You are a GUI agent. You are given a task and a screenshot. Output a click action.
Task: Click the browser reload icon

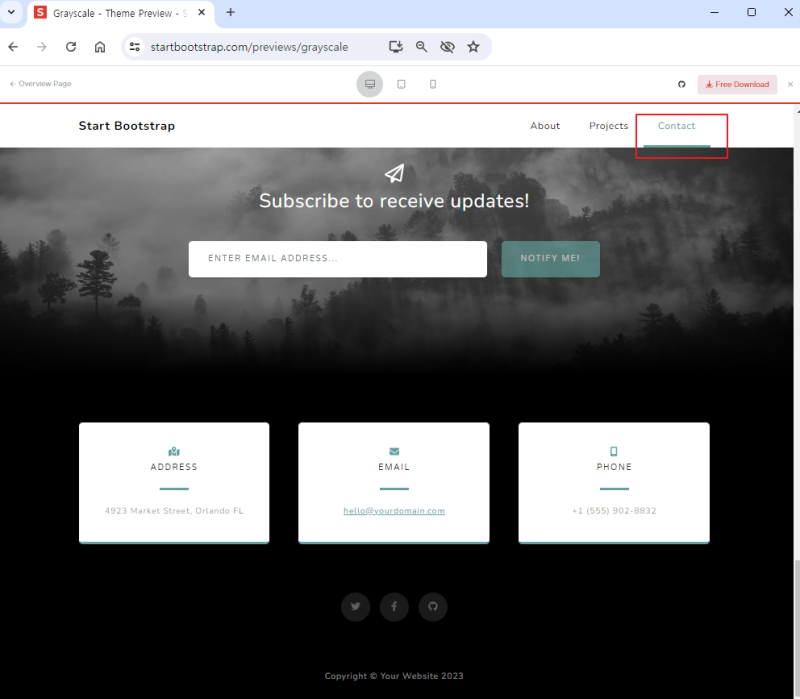(x=71, y=47)
